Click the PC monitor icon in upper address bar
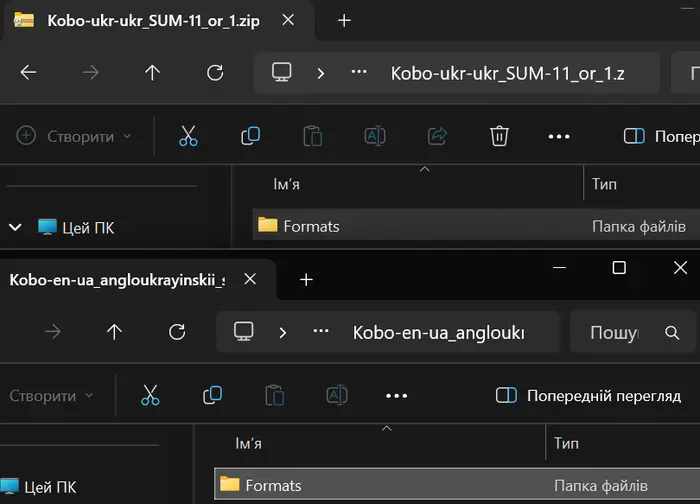This screenshot has width=700, height=504. tap(282, 72)
